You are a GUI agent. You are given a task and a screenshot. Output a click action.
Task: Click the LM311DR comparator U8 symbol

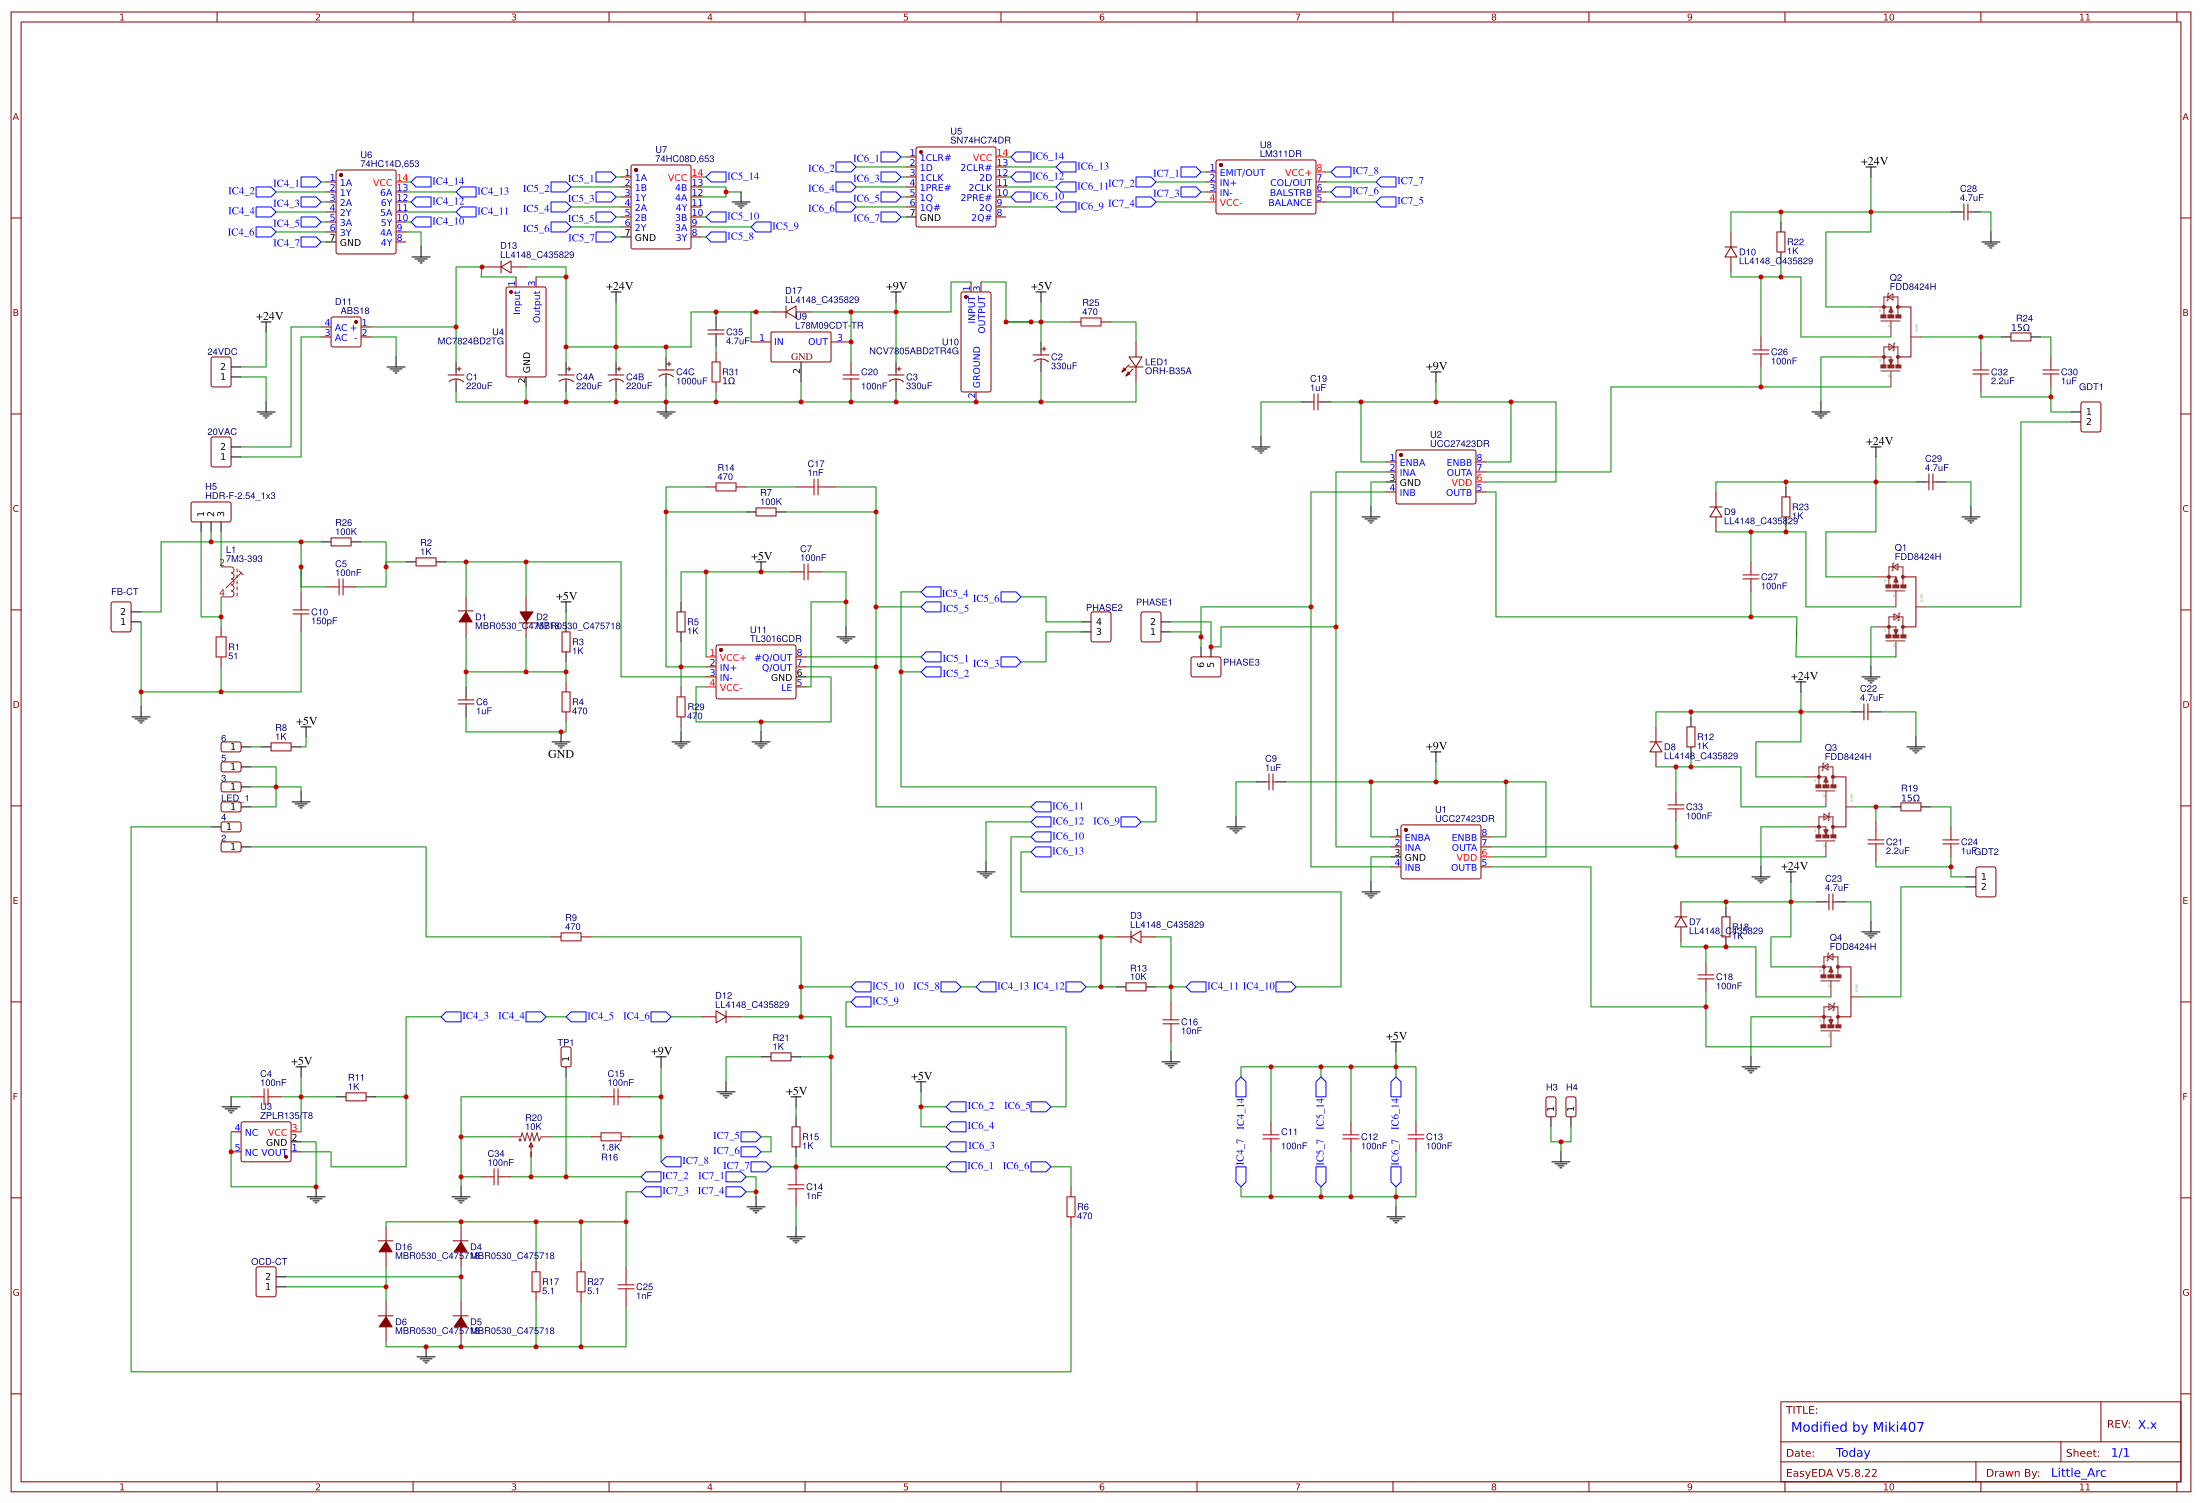click(1265, 185)
